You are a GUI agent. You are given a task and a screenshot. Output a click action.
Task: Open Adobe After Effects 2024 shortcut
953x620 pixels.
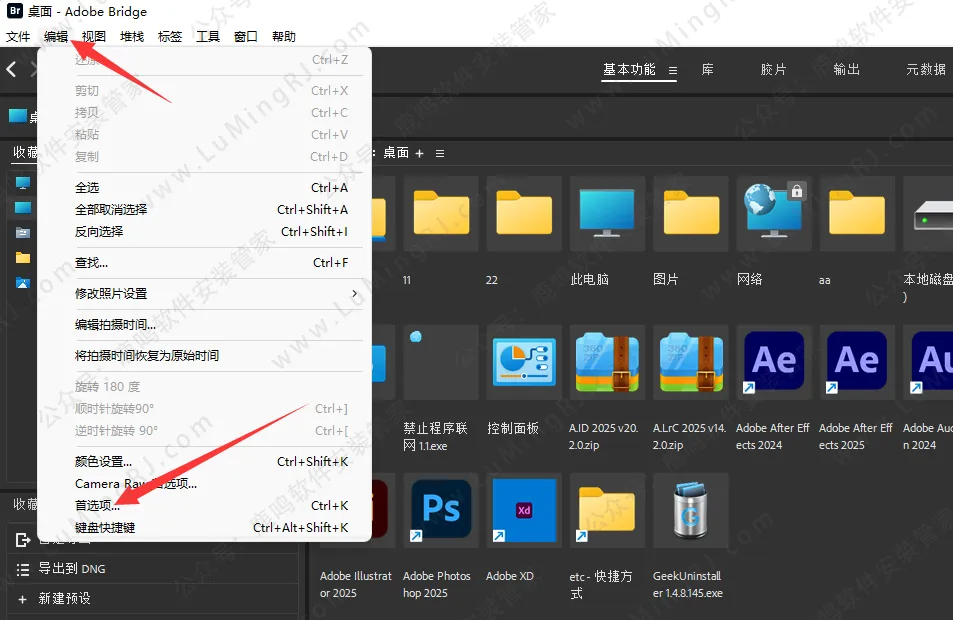tap(773, 361)
